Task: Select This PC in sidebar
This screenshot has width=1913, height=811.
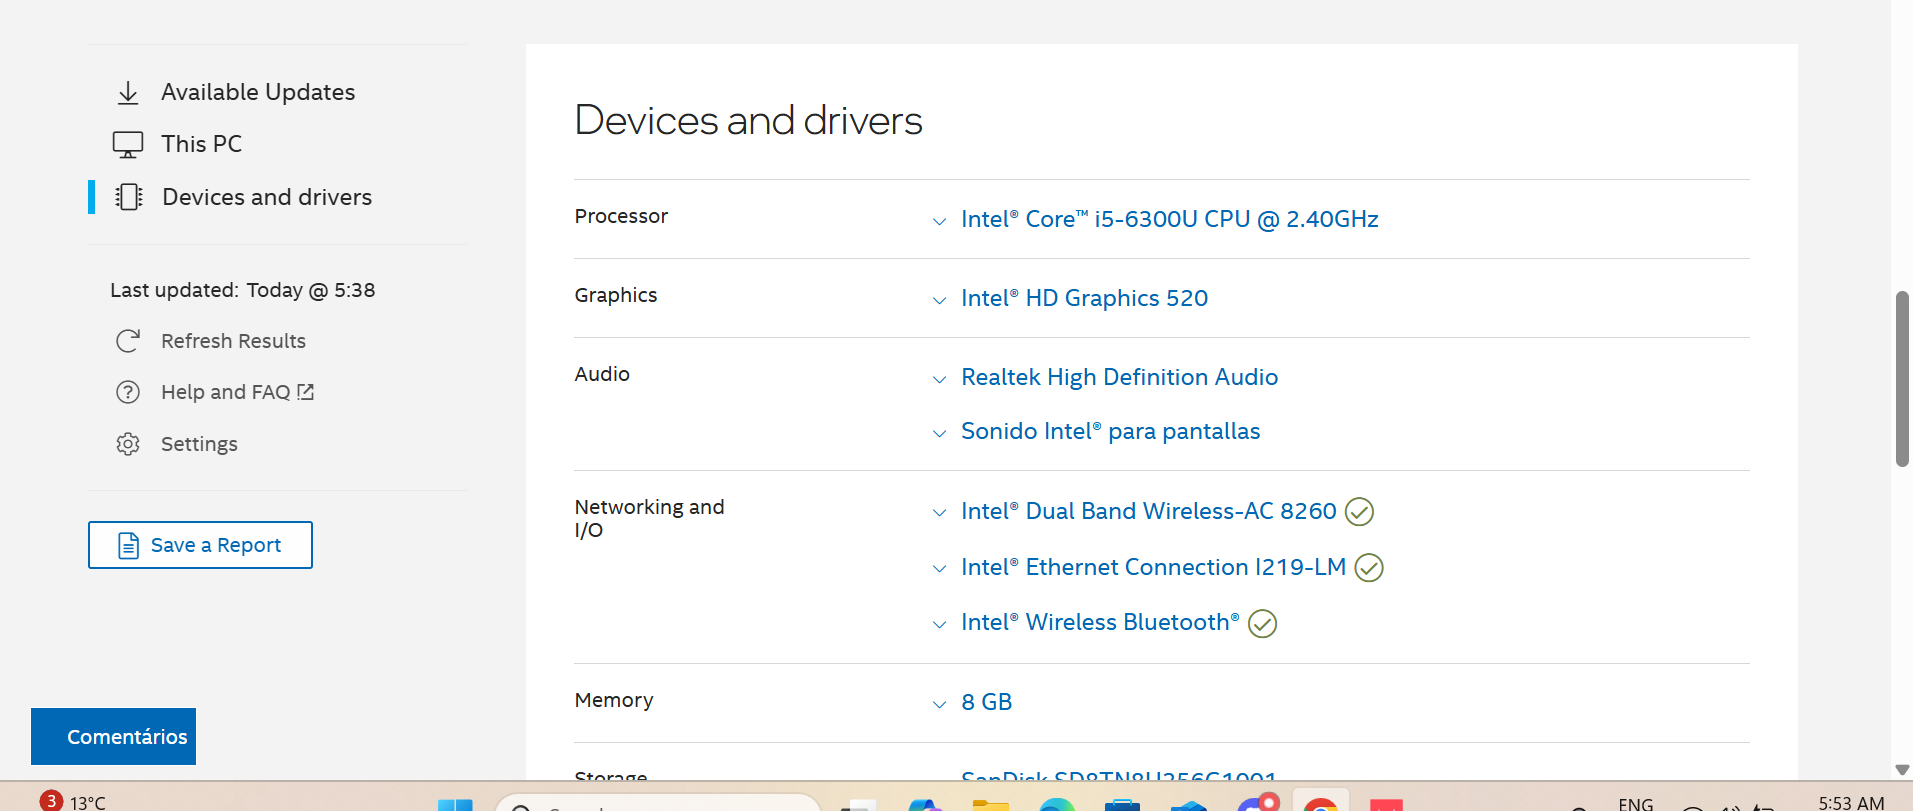Action: point(201,144)
